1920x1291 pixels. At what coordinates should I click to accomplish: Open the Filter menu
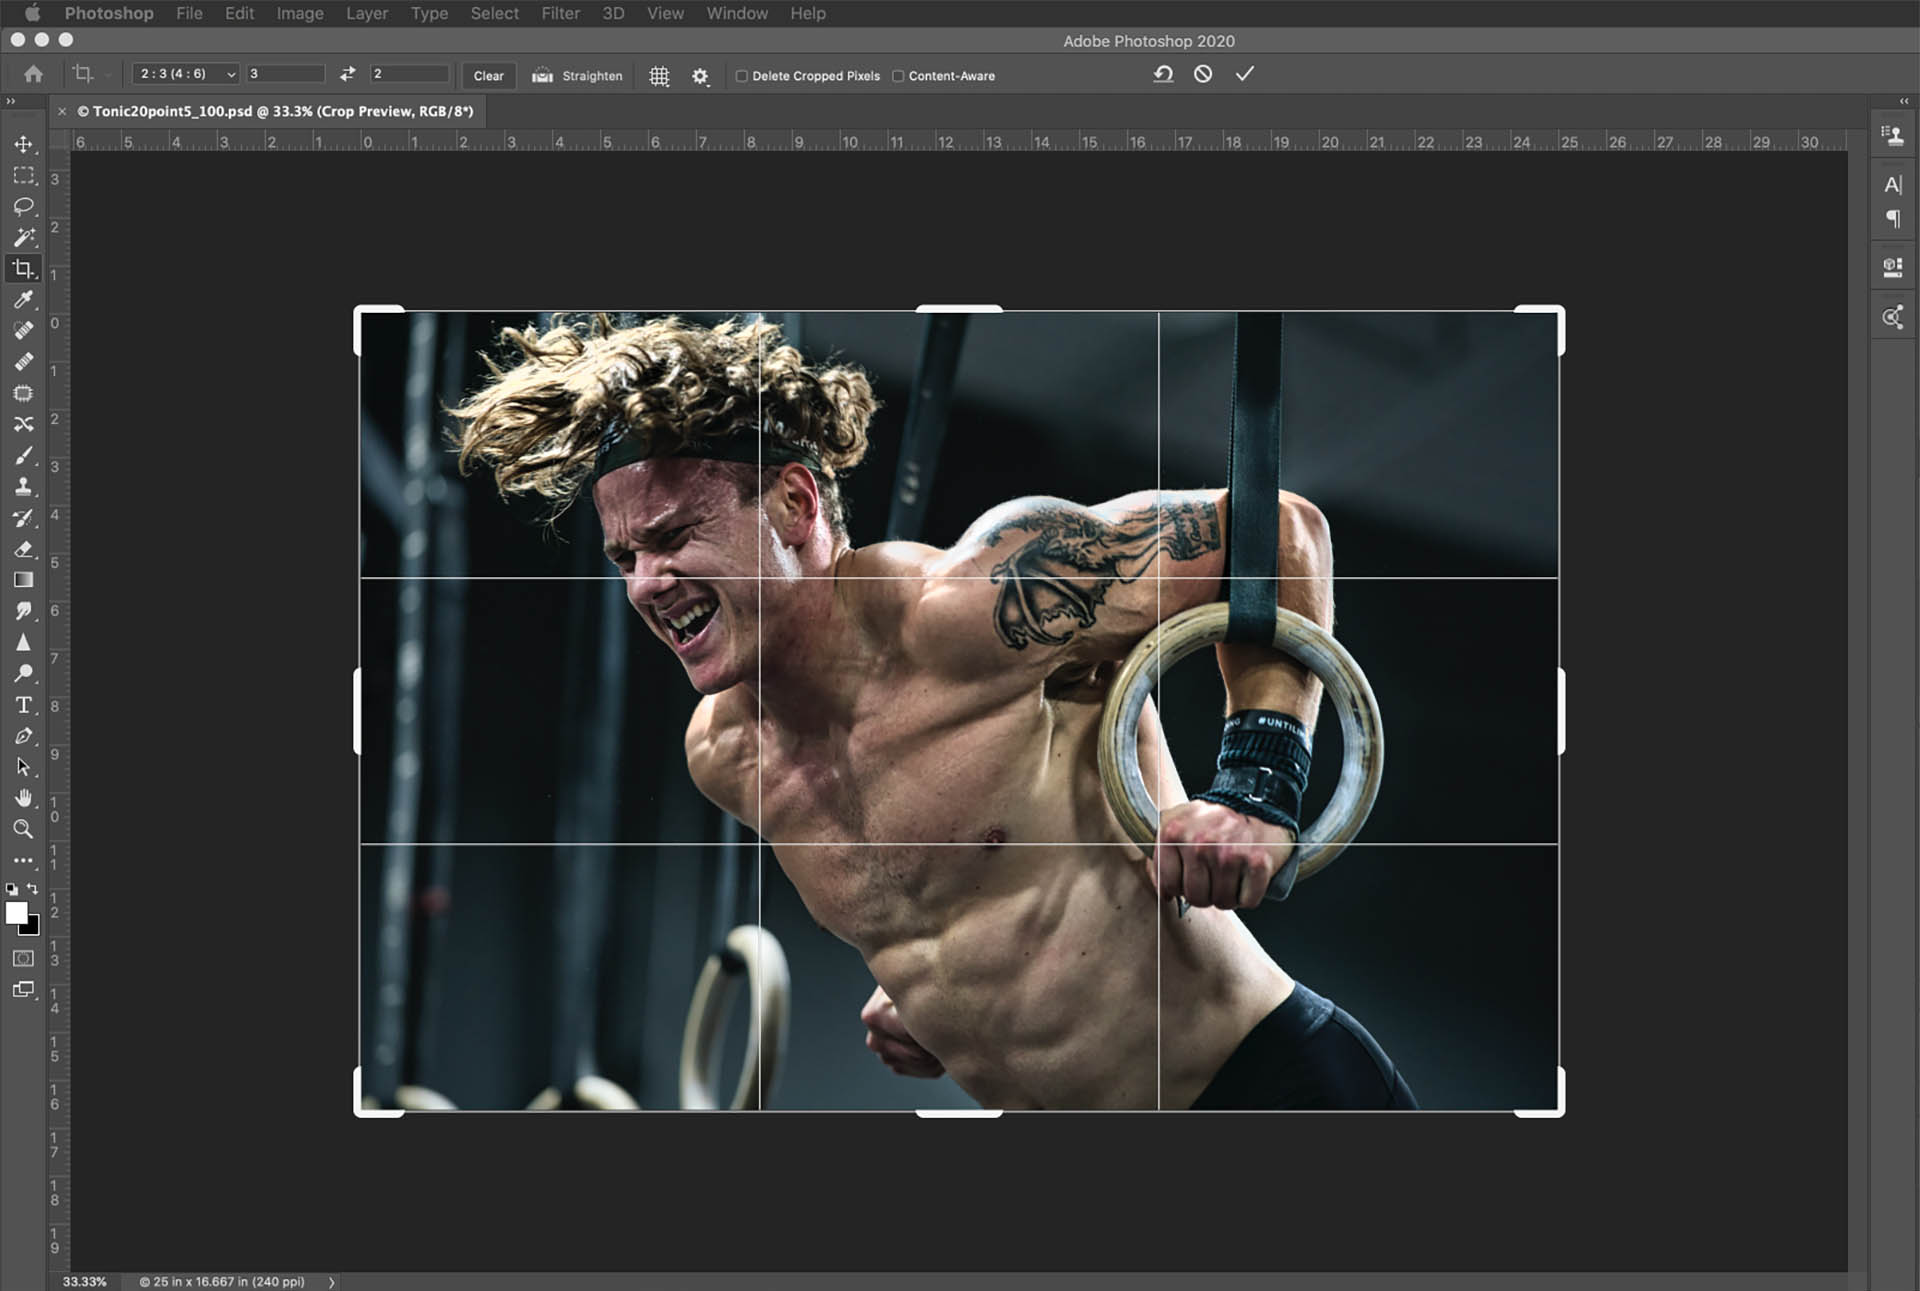click(560, 13)
